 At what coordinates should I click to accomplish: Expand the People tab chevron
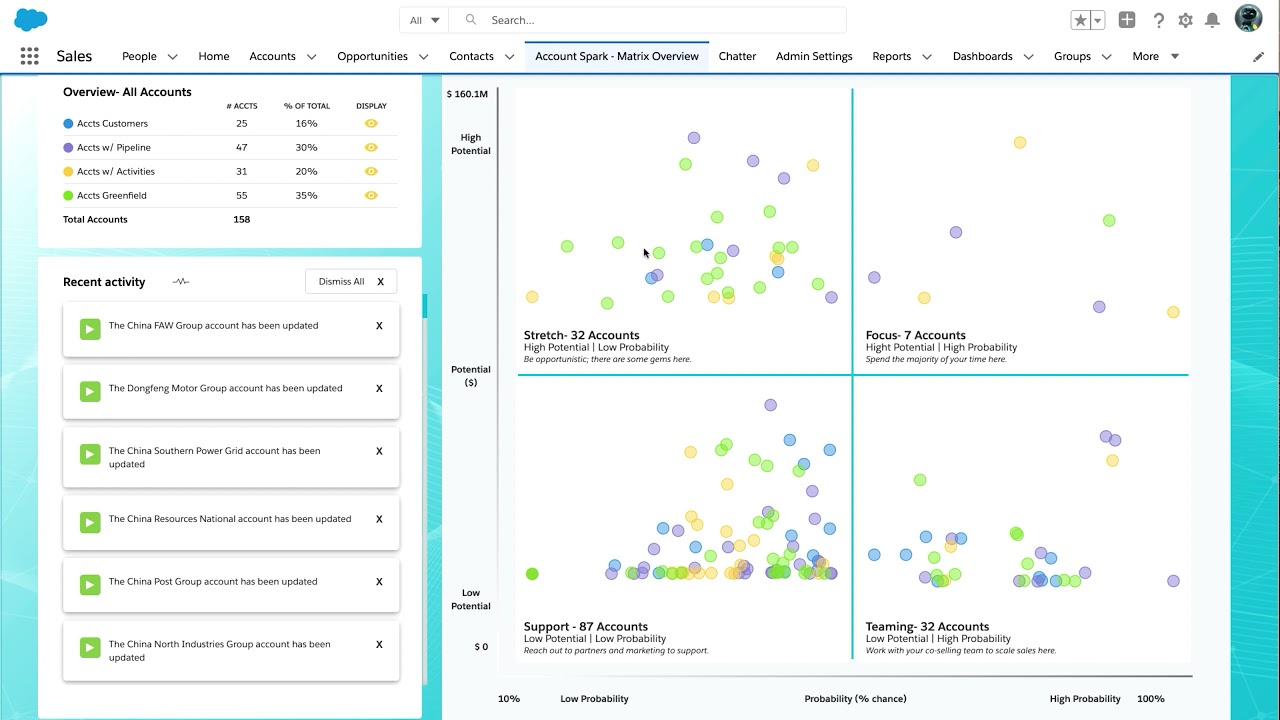[173, 57]
